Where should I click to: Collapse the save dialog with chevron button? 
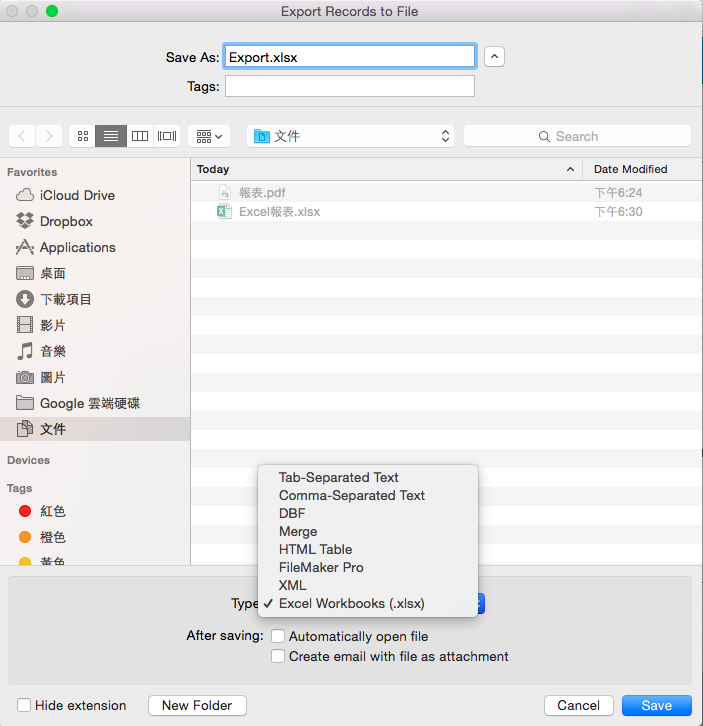pyautogui.click(x=494, y=56)
